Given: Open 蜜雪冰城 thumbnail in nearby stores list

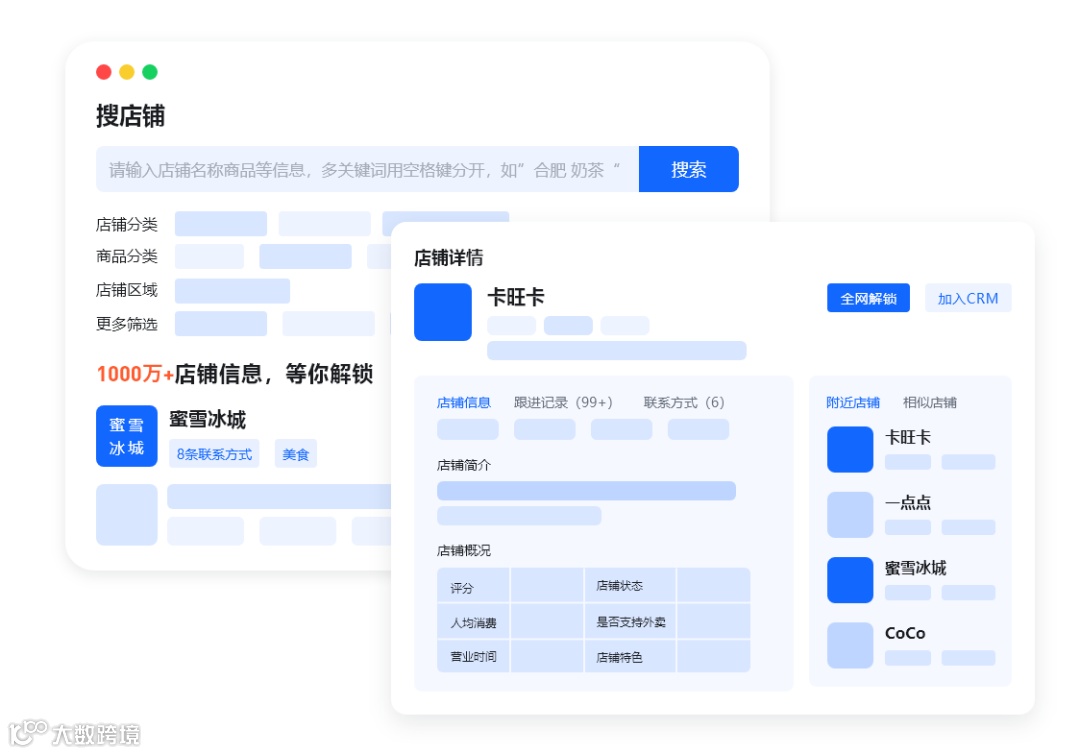Looking at the screenshot, I should point(850,580).
